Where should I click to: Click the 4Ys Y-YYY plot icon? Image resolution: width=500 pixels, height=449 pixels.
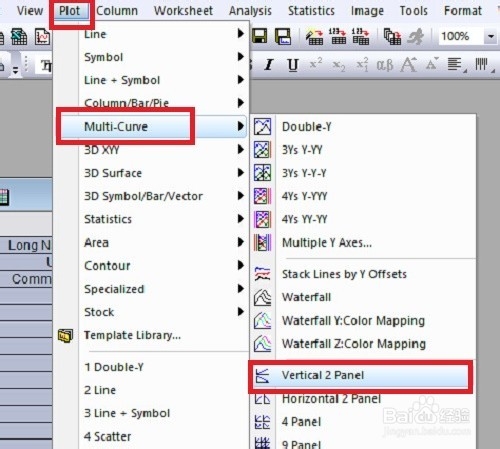(262, 196)
